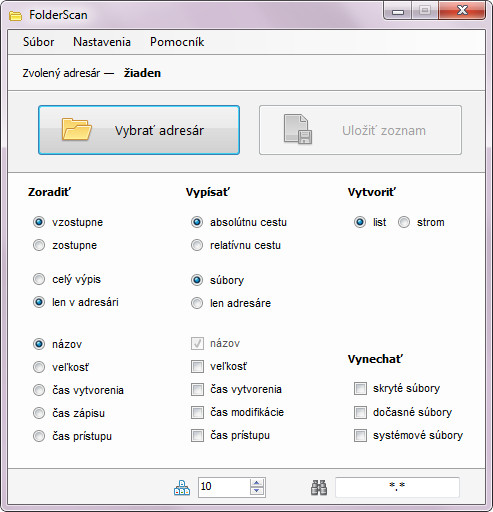Open the Súbor menu
Image resolution: width=493 pixels, height=512 pixels.
point(38,42)
